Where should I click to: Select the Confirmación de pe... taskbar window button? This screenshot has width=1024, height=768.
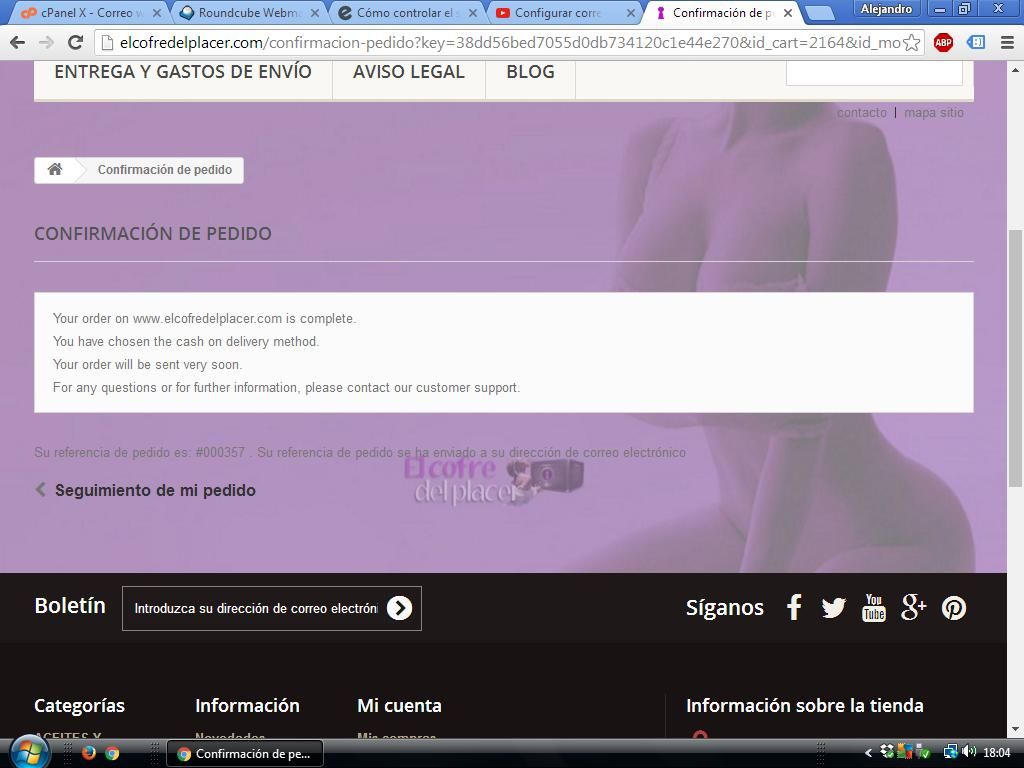[x=246, y=753]
